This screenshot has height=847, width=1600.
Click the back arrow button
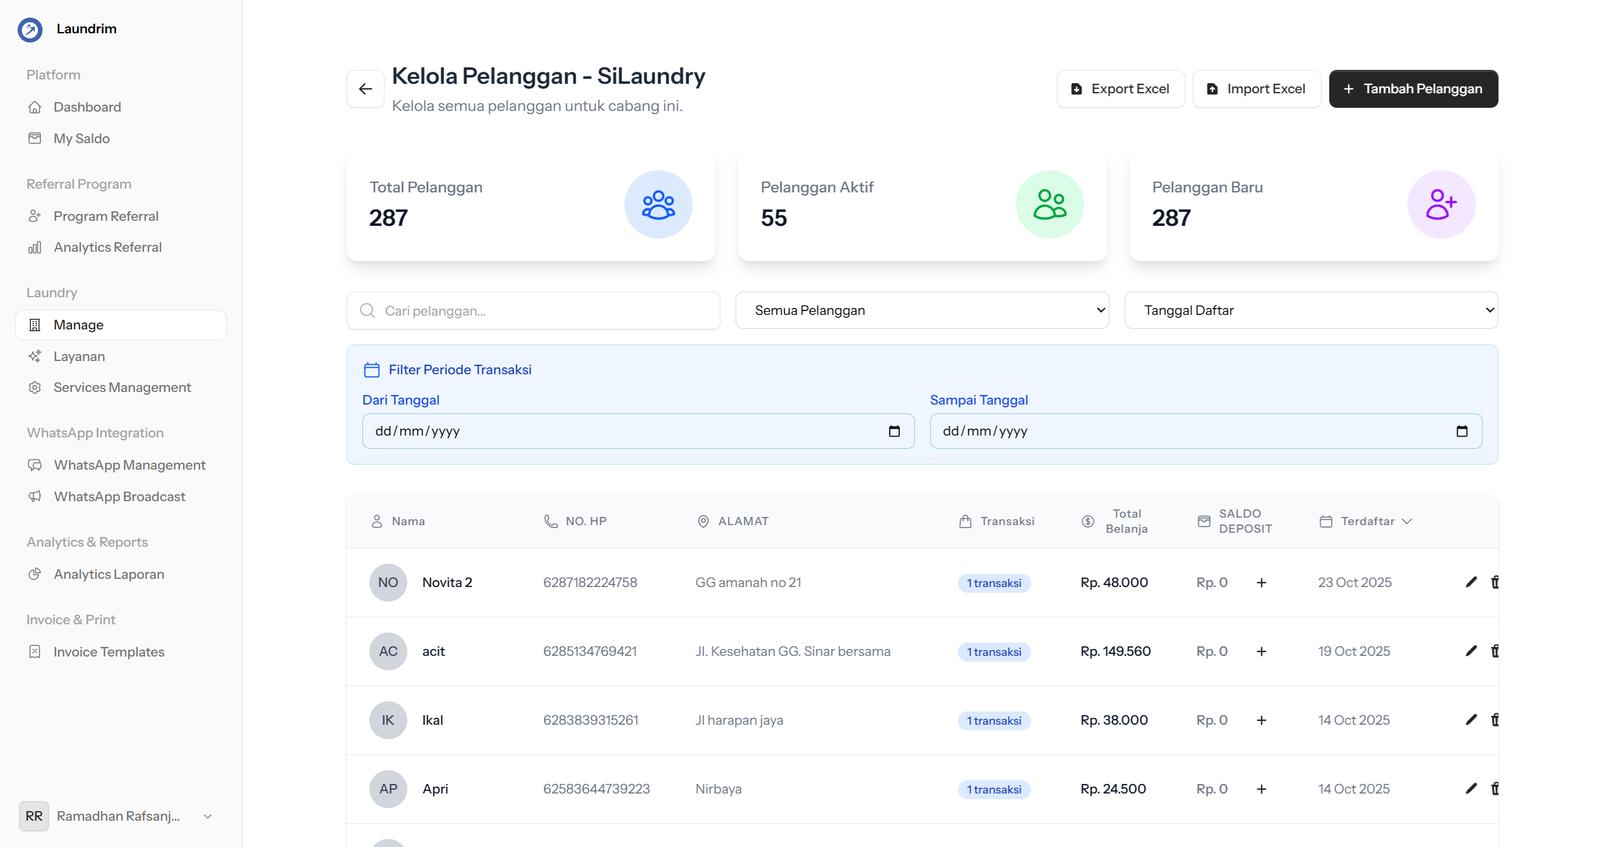pyautogui.click(x=365, y=89)
